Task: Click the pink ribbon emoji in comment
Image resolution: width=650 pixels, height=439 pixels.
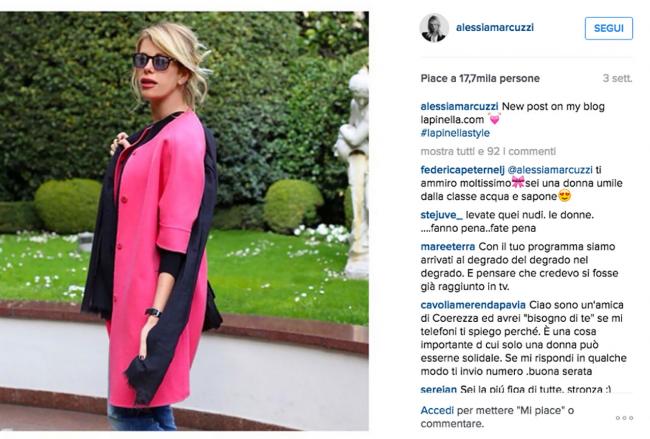Action: pos(518,182)
